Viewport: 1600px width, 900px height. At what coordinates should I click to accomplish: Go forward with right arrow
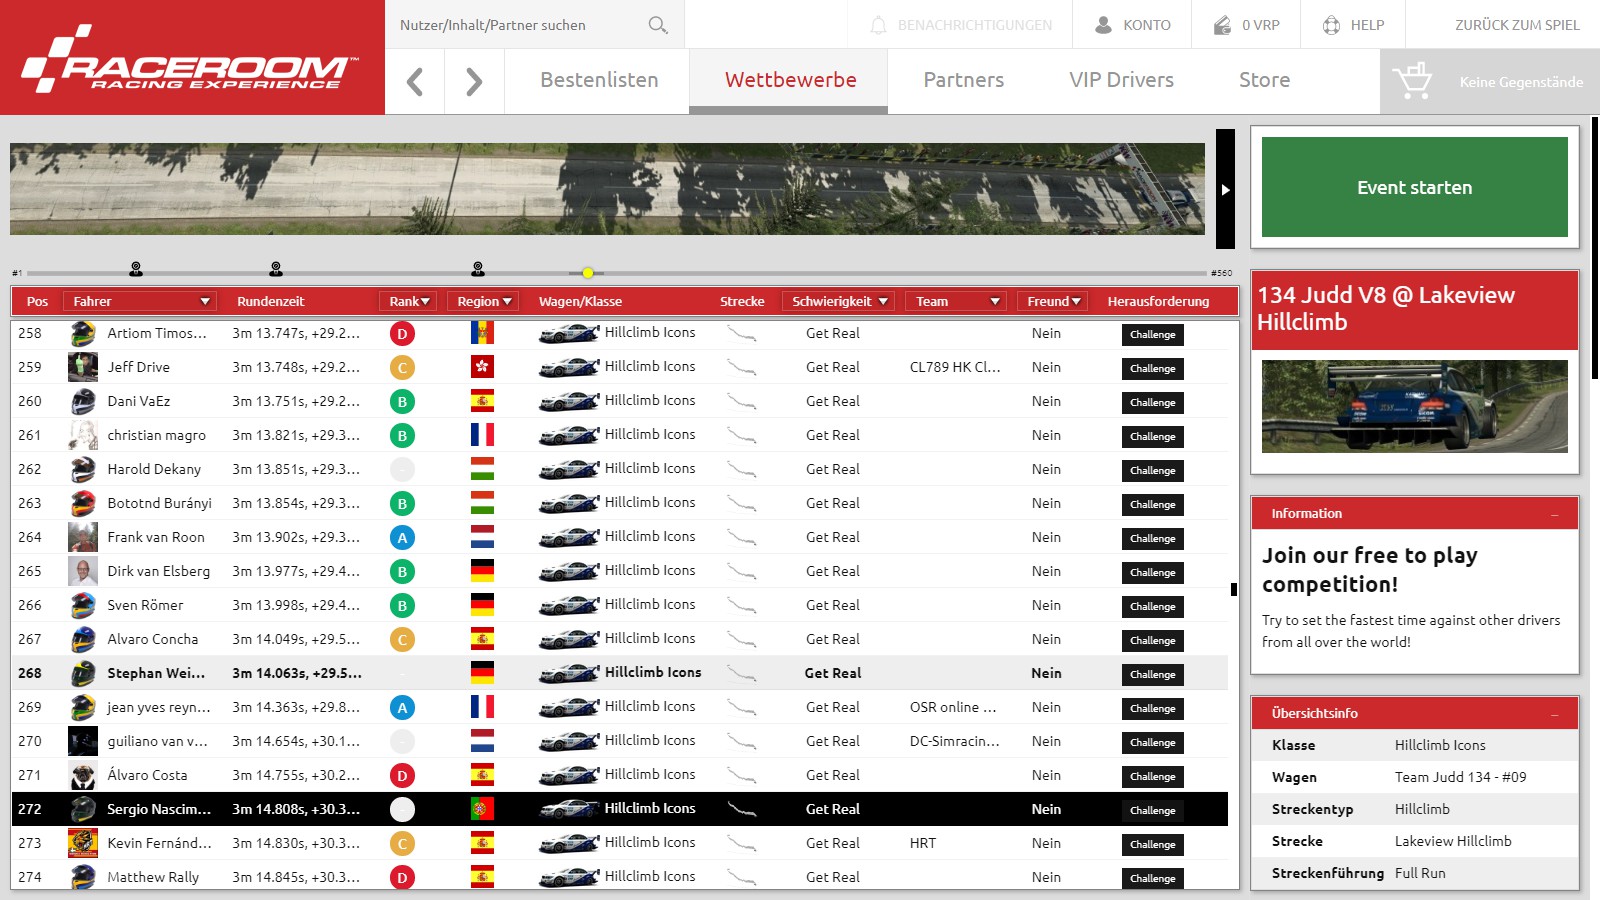click(x=474, y=81)
